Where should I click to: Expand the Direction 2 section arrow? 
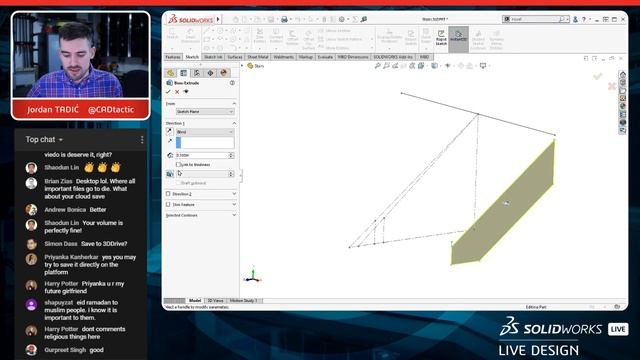click(x=234, y=194)
